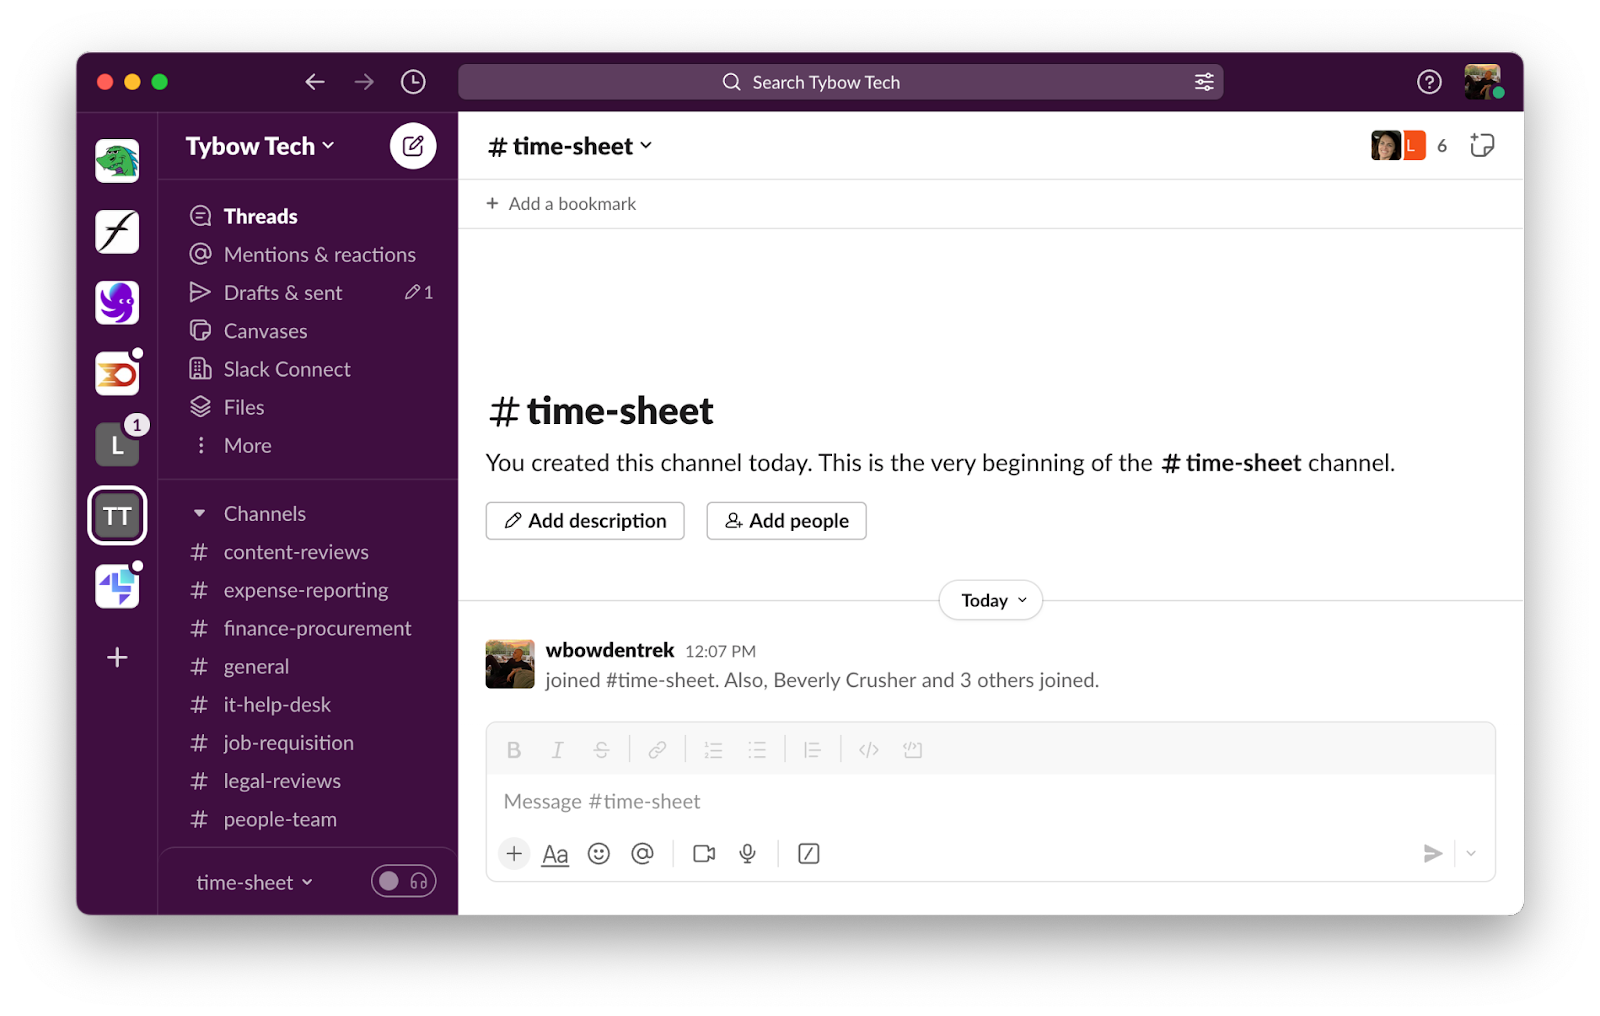This screenshot has height=1016, width=1600.
Task: Record an audio clip in the composer
Action: [747, 853]
